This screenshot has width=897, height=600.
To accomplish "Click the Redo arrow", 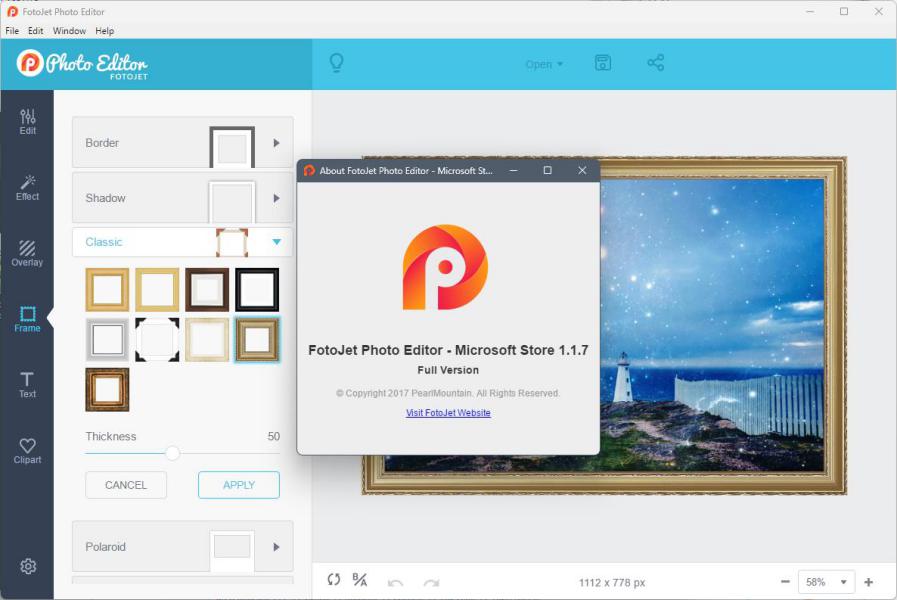I will [431, 583].
